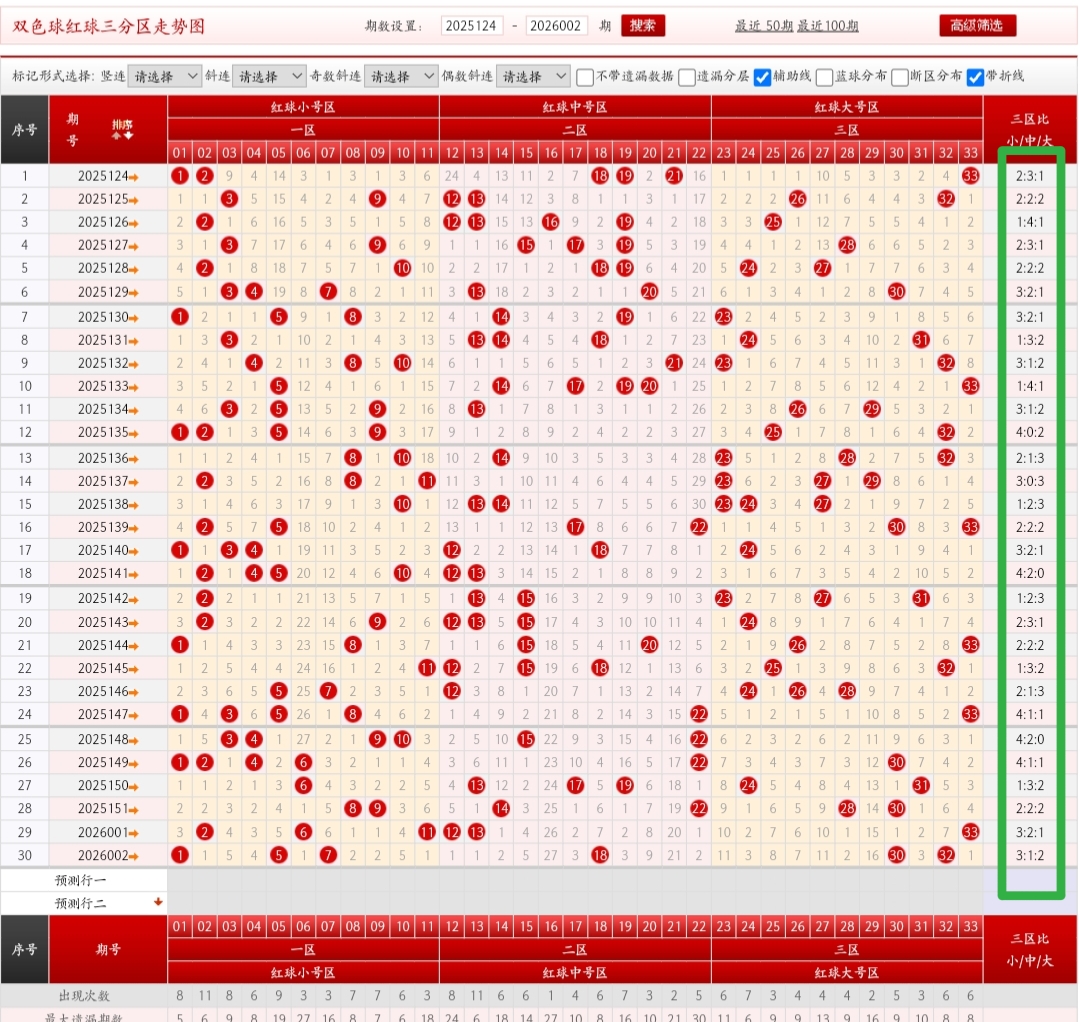
Task: Click ratio 4:0:2 for row 2025135
Action: (x=1030, y=432)
